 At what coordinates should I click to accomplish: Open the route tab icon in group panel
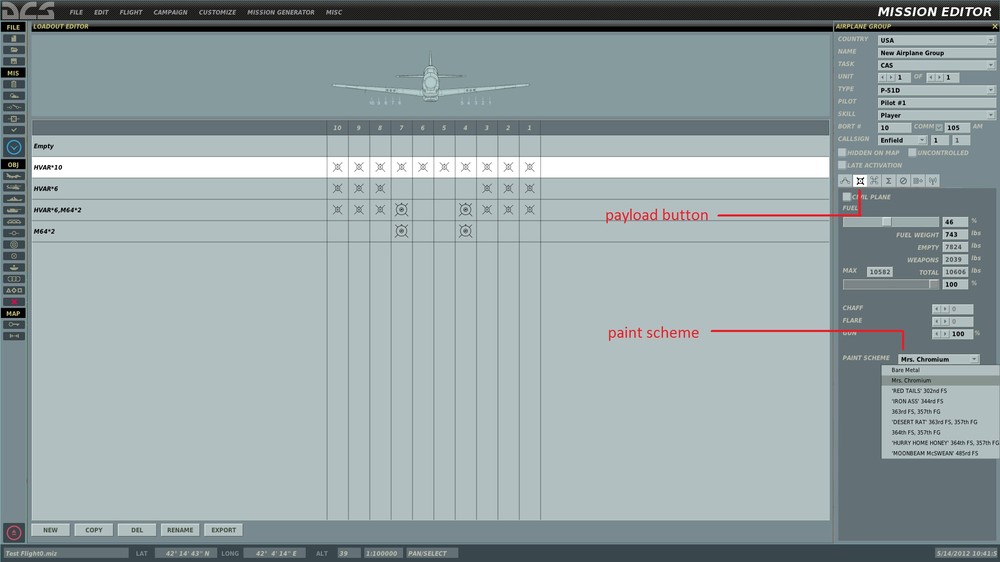click(x=845, y=181)
